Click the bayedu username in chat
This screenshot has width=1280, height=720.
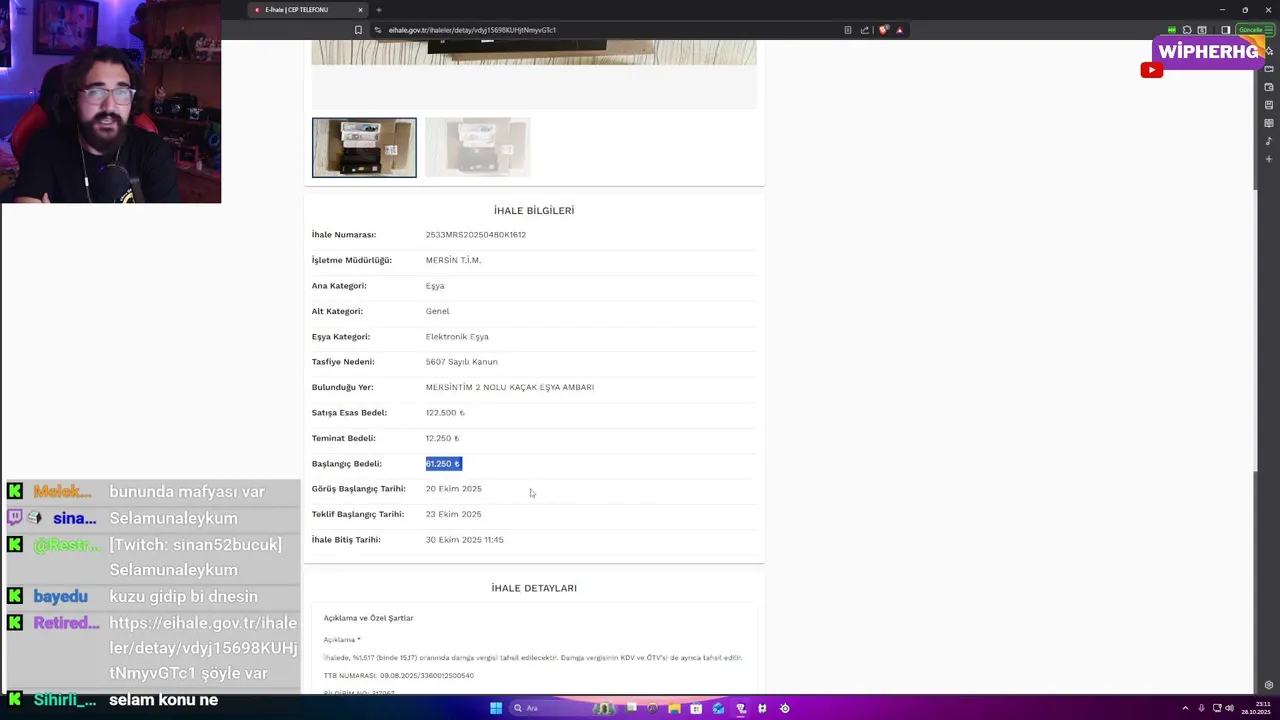[60, 597]
